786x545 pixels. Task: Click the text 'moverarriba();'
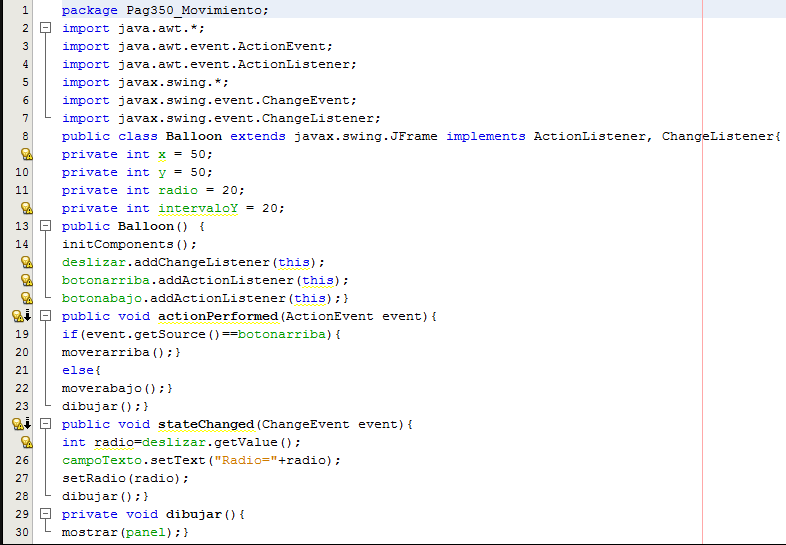tap(117, 352)
